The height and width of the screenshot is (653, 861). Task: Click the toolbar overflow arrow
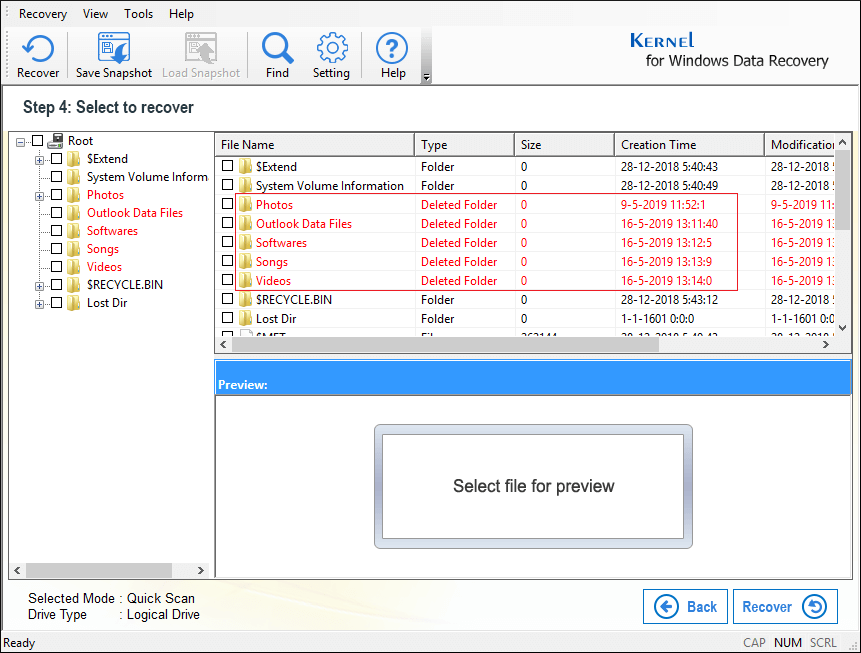[x=427, y=77]
